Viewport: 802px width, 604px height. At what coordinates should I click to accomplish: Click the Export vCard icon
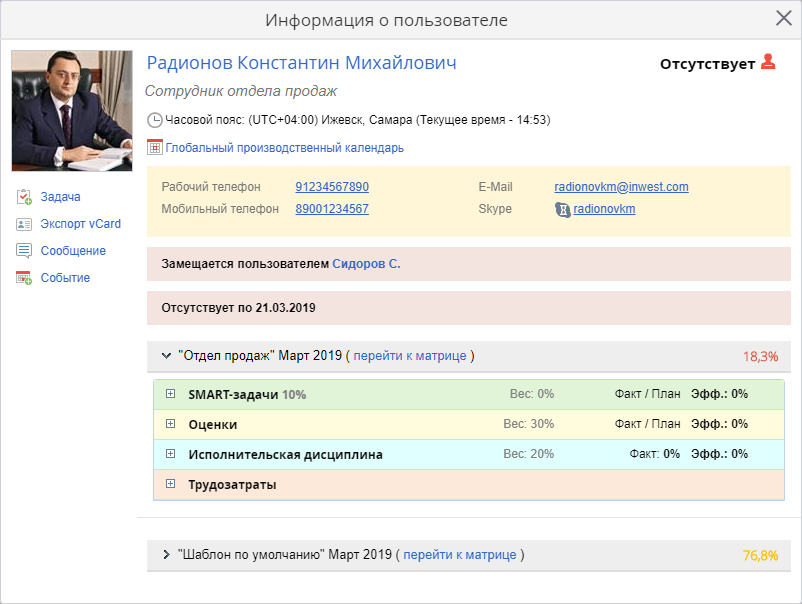[x=24, y=224]
